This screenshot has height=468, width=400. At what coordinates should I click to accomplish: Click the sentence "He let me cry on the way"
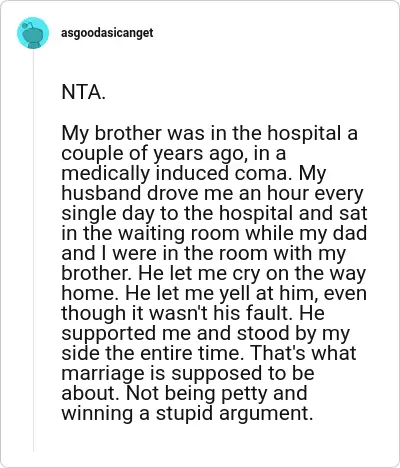tap(252, 274)
